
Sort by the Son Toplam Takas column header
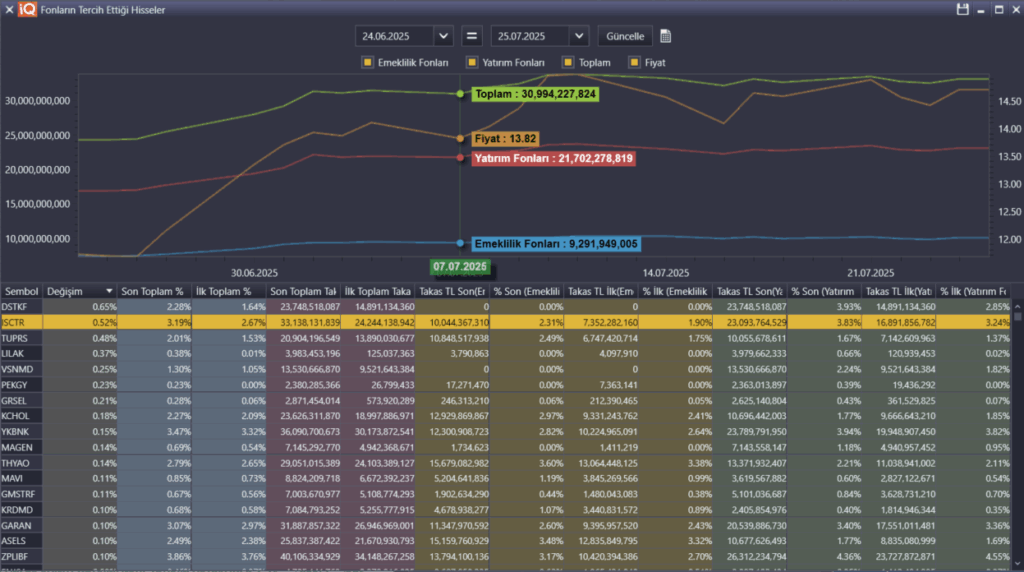303,291
